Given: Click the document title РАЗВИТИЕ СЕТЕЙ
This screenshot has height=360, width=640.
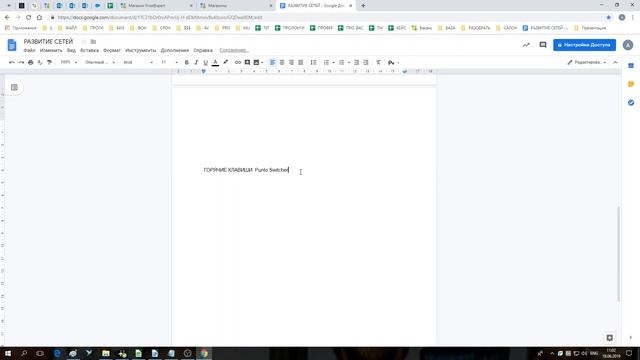Looking at the screenshot, I should [x=48, y=42].
